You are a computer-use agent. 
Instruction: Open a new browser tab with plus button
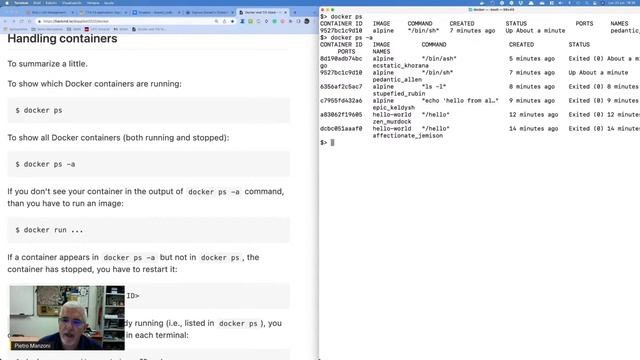(x=295, y=12)
